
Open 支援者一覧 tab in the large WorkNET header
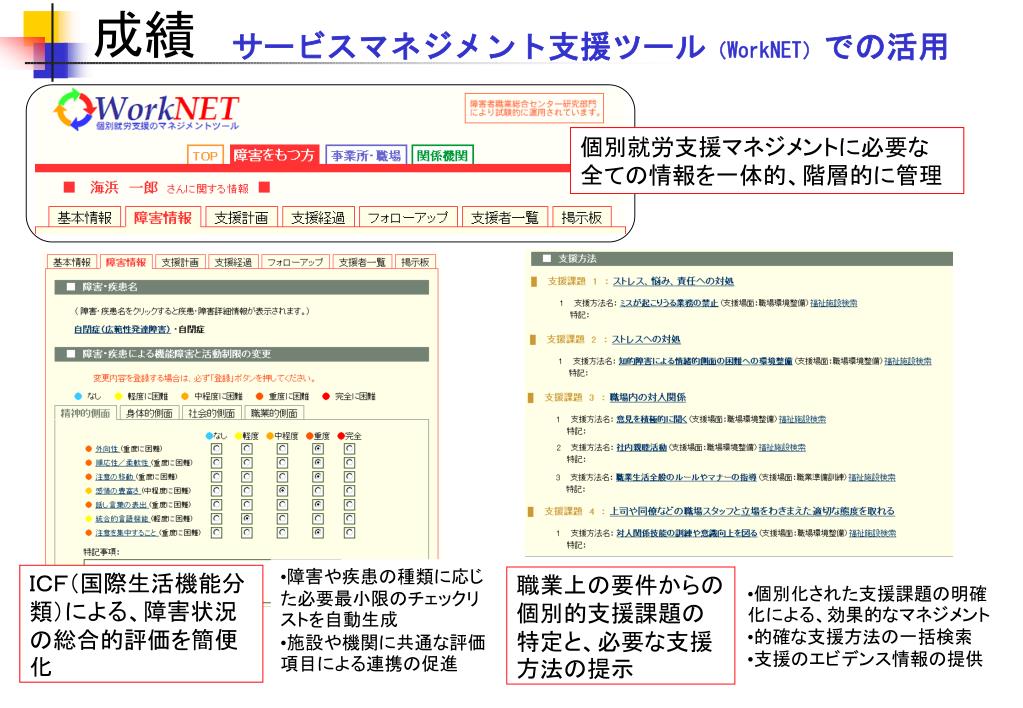505,217
